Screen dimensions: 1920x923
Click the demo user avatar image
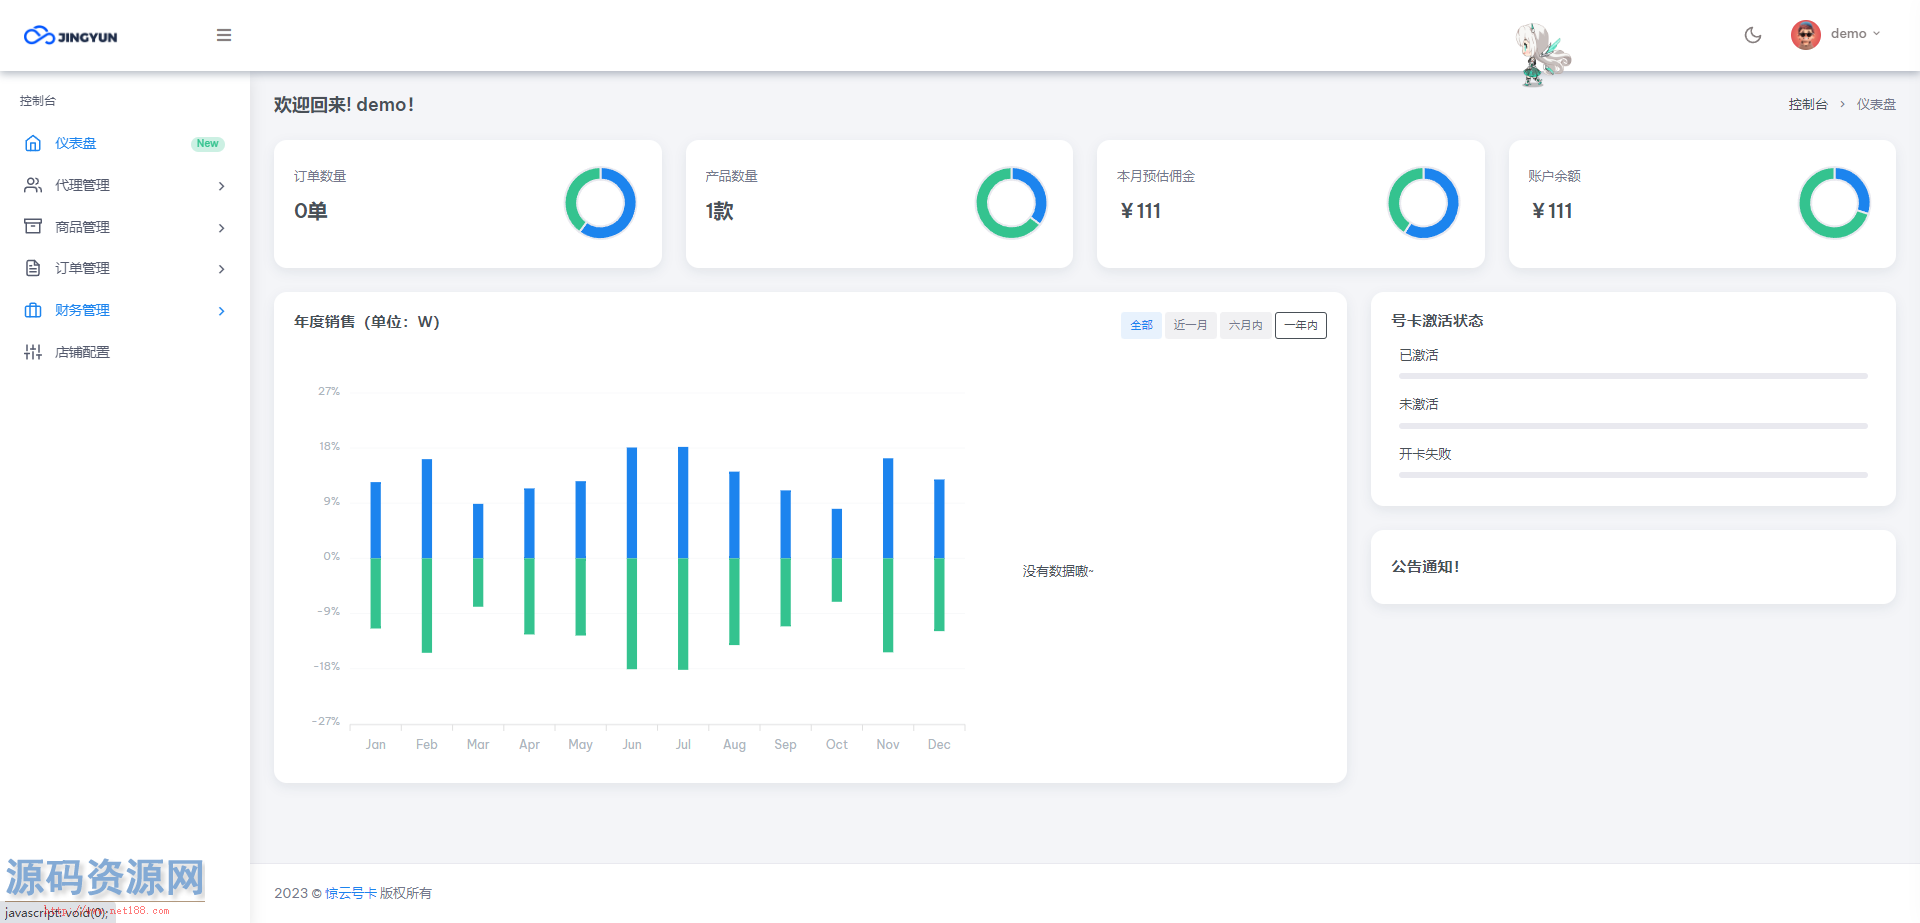[1805, 35]
